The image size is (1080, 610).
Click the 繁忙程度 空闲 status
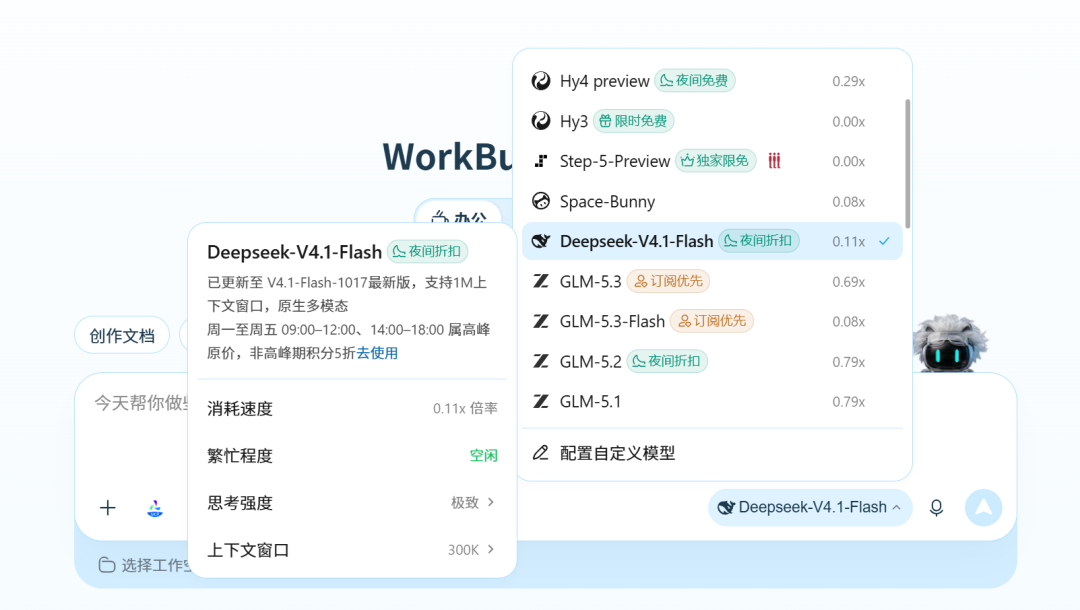(x=484, y=455)
